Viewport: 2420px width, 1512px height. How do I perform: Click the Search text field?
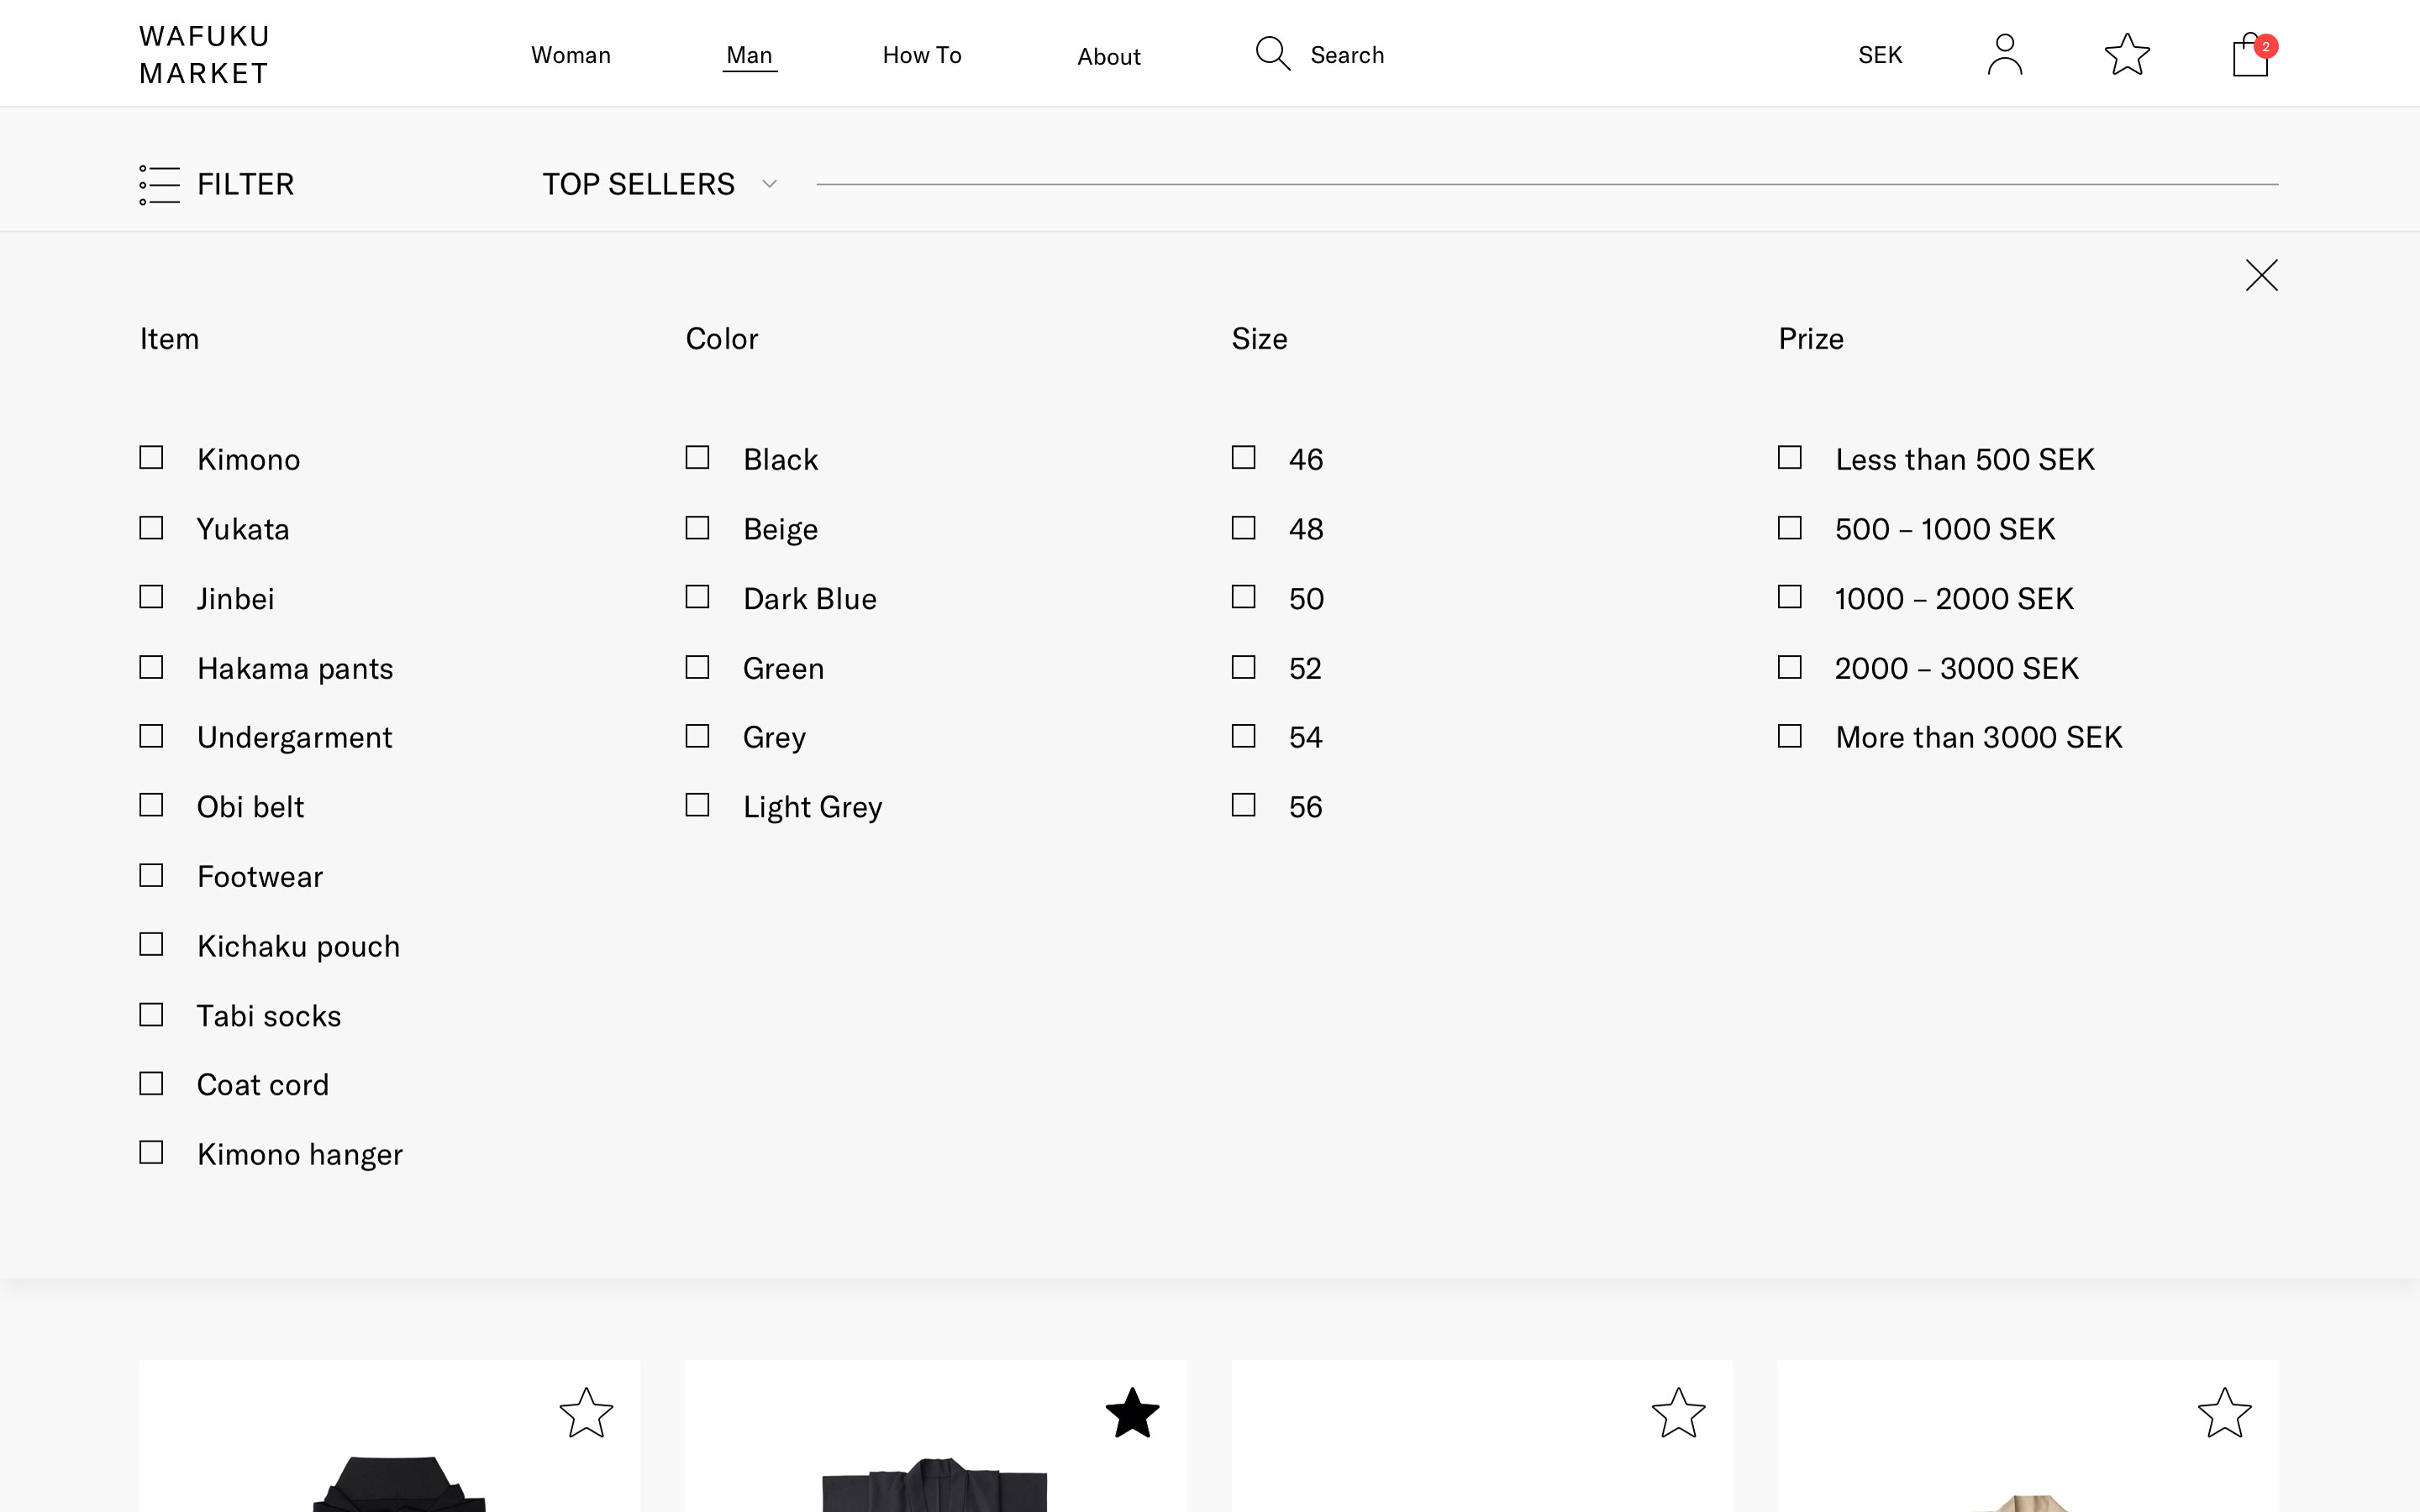[x=1347, y=55]
